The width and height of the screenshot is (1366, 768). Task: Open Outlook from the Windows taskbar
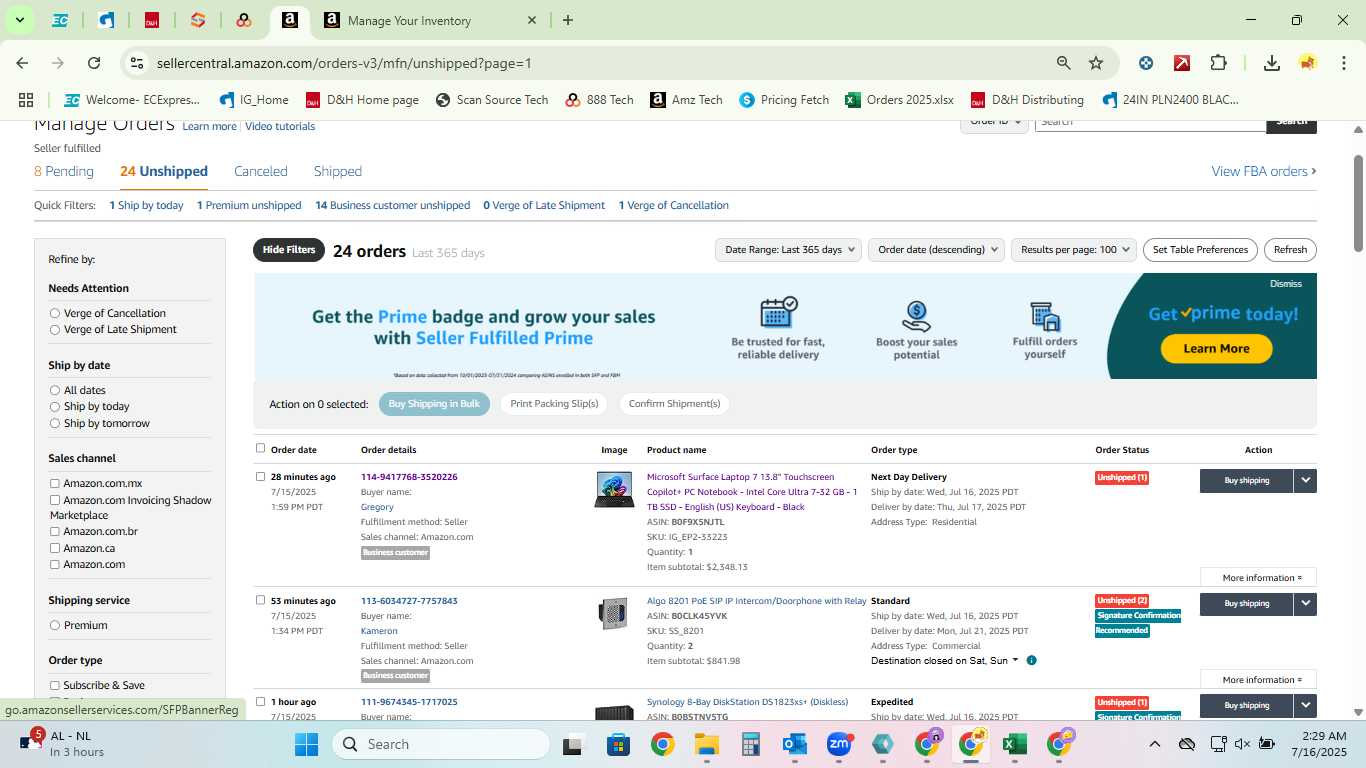(795, 744)
